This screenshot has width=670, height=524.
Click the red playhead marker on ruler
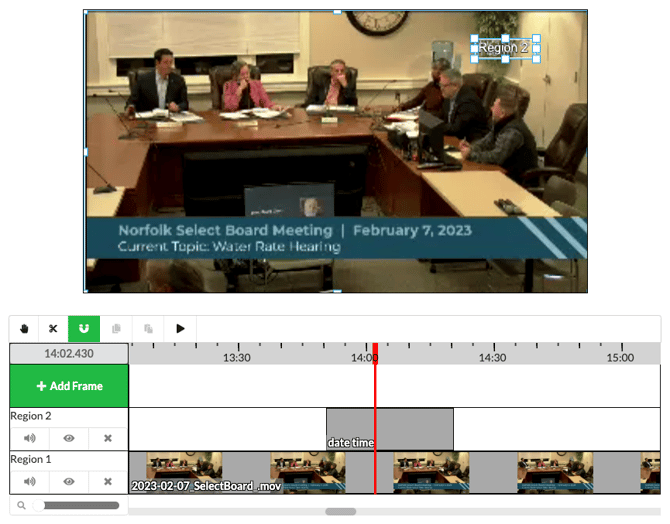tap(375, 358)
